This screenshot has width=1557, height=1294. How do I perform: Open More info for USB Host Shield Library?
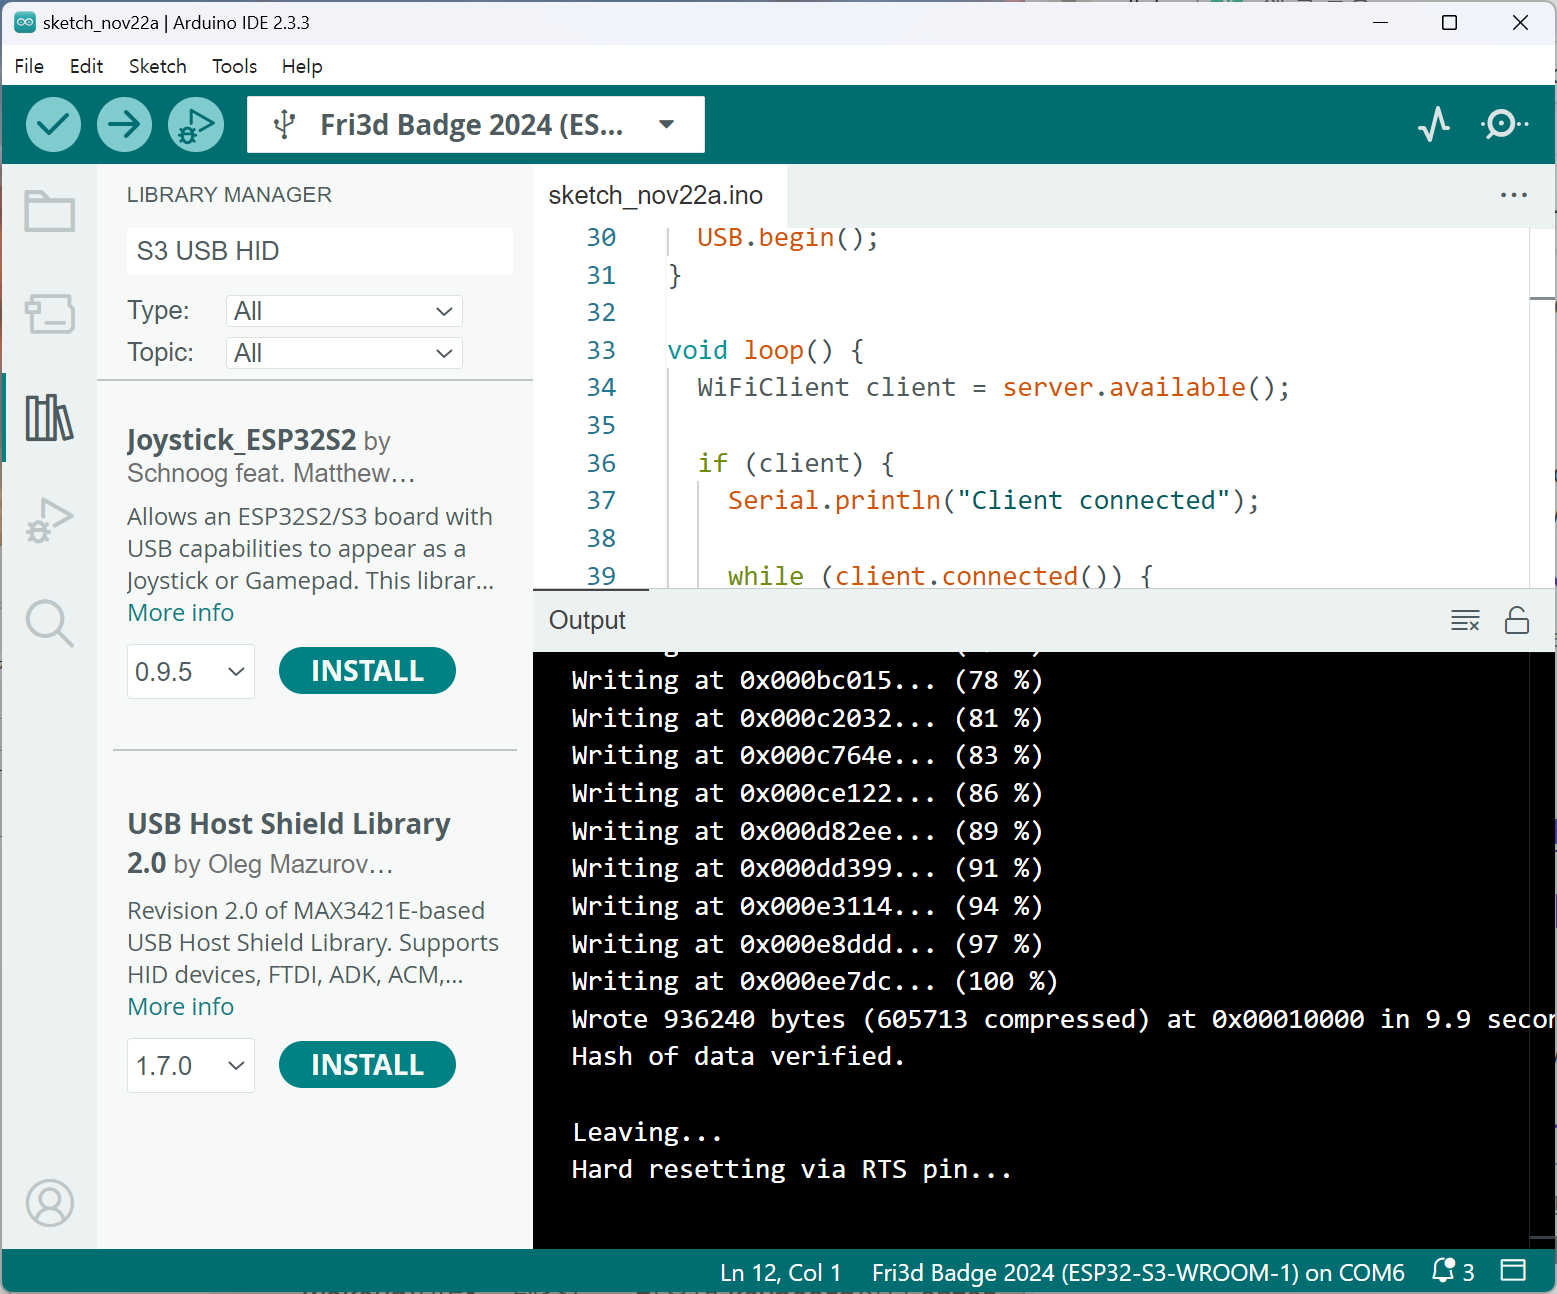click(181, 1007)
